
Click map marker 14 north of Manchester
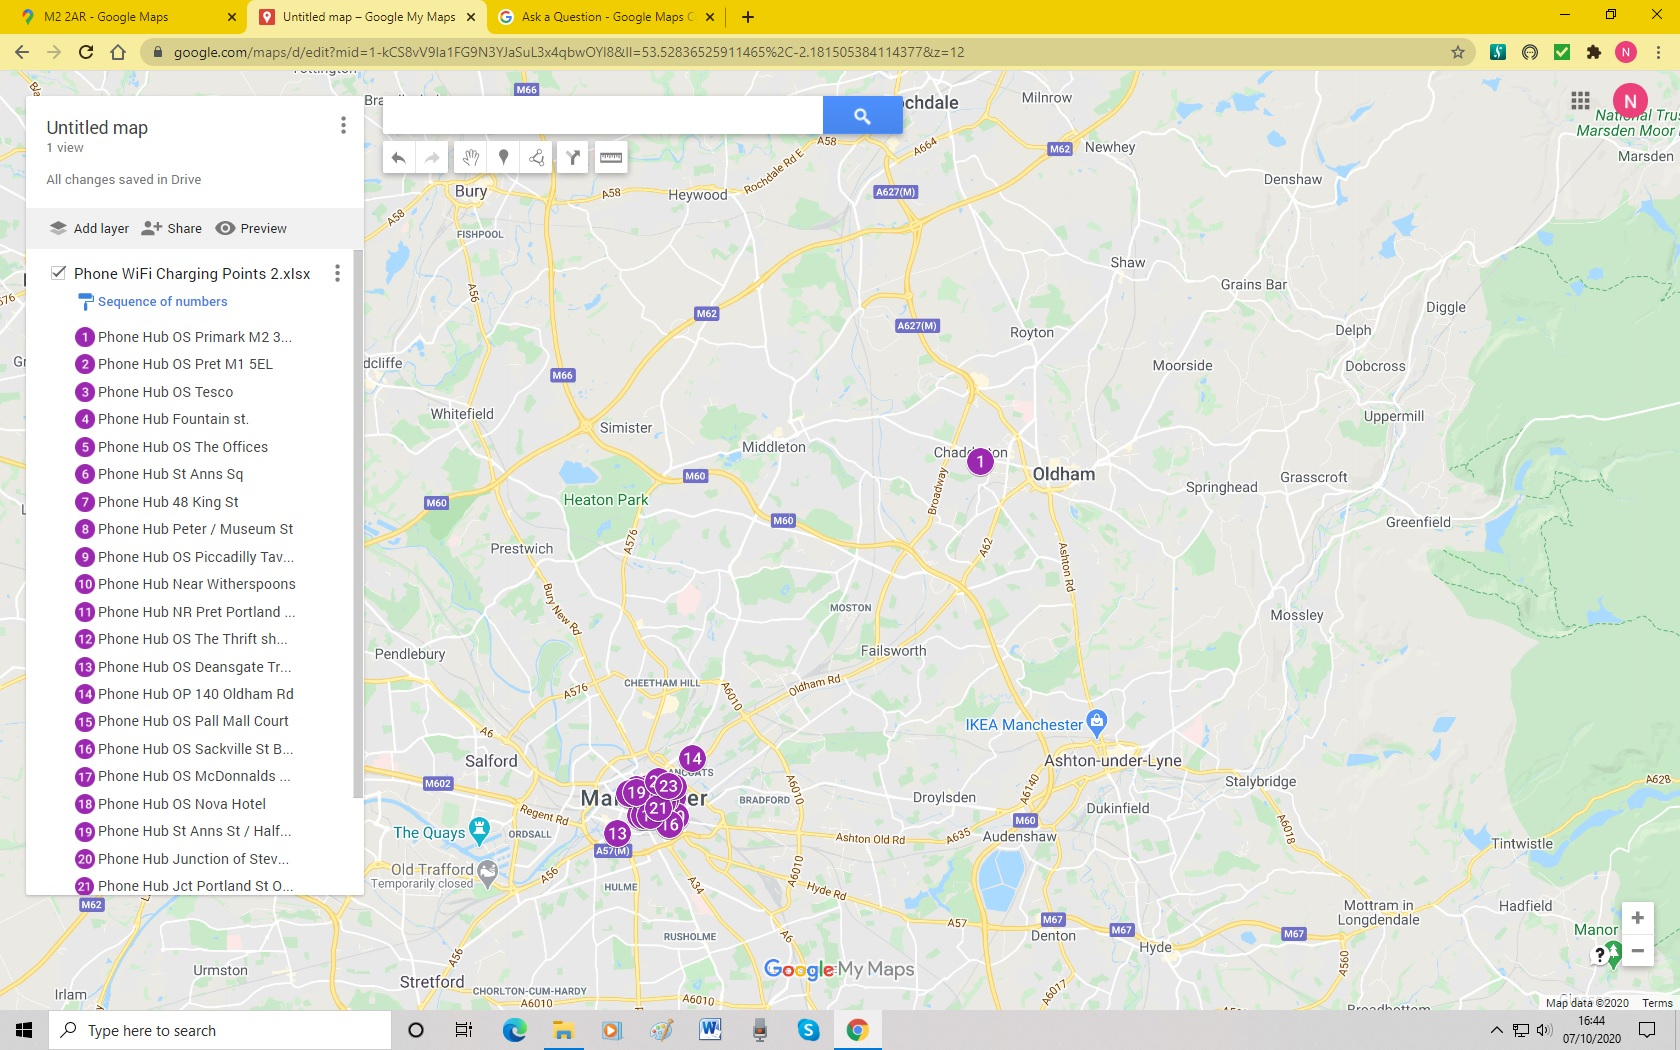pos(692,758)
